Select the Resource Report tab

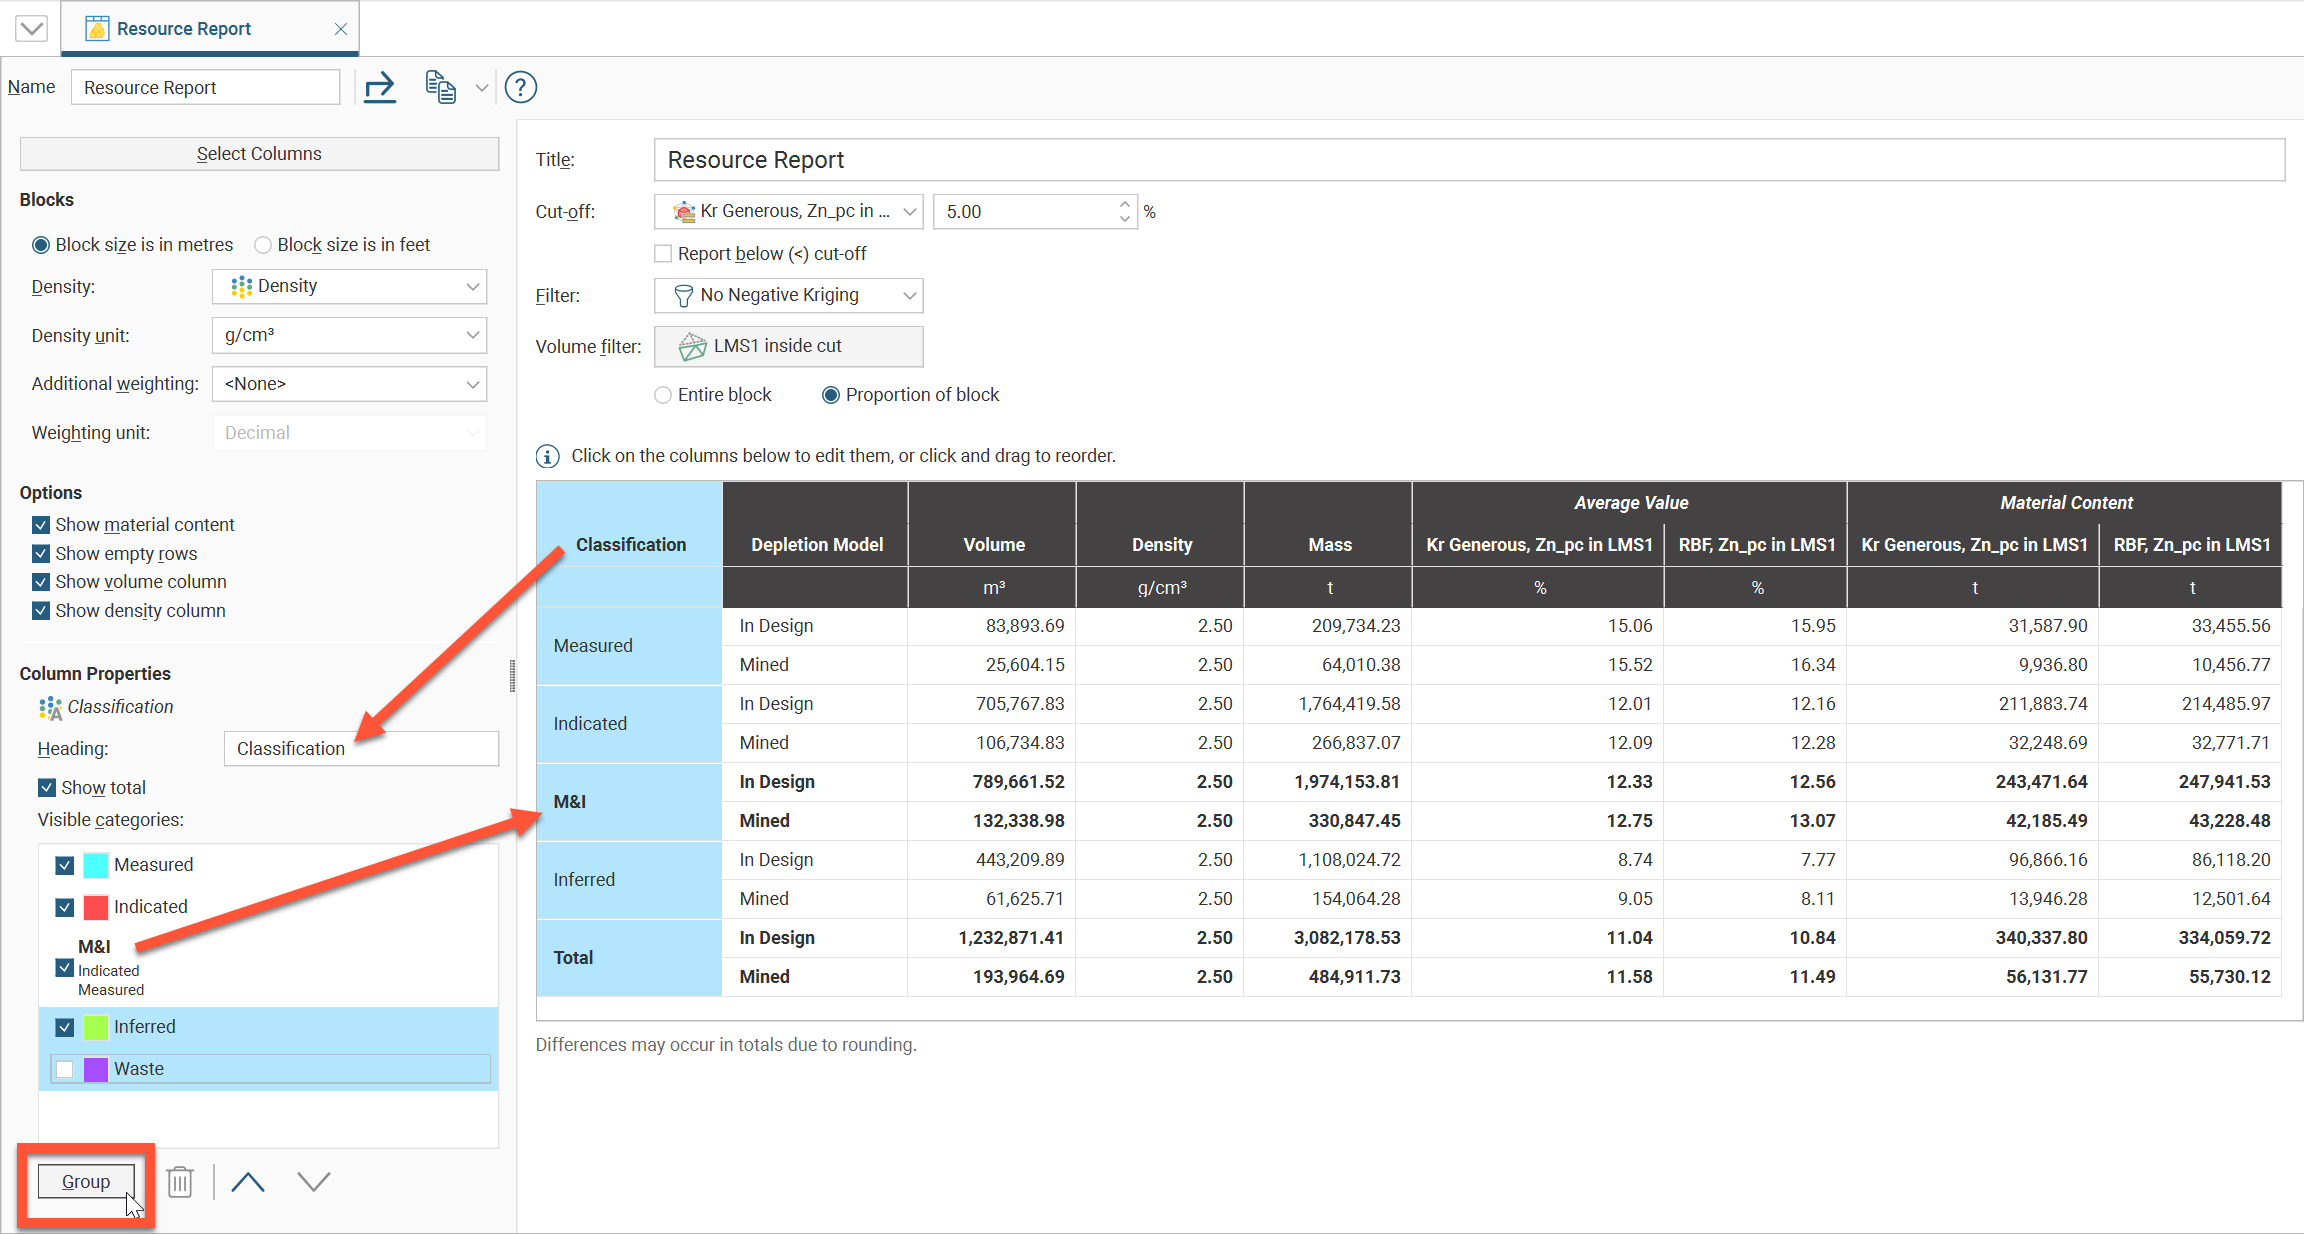point(183,29)
